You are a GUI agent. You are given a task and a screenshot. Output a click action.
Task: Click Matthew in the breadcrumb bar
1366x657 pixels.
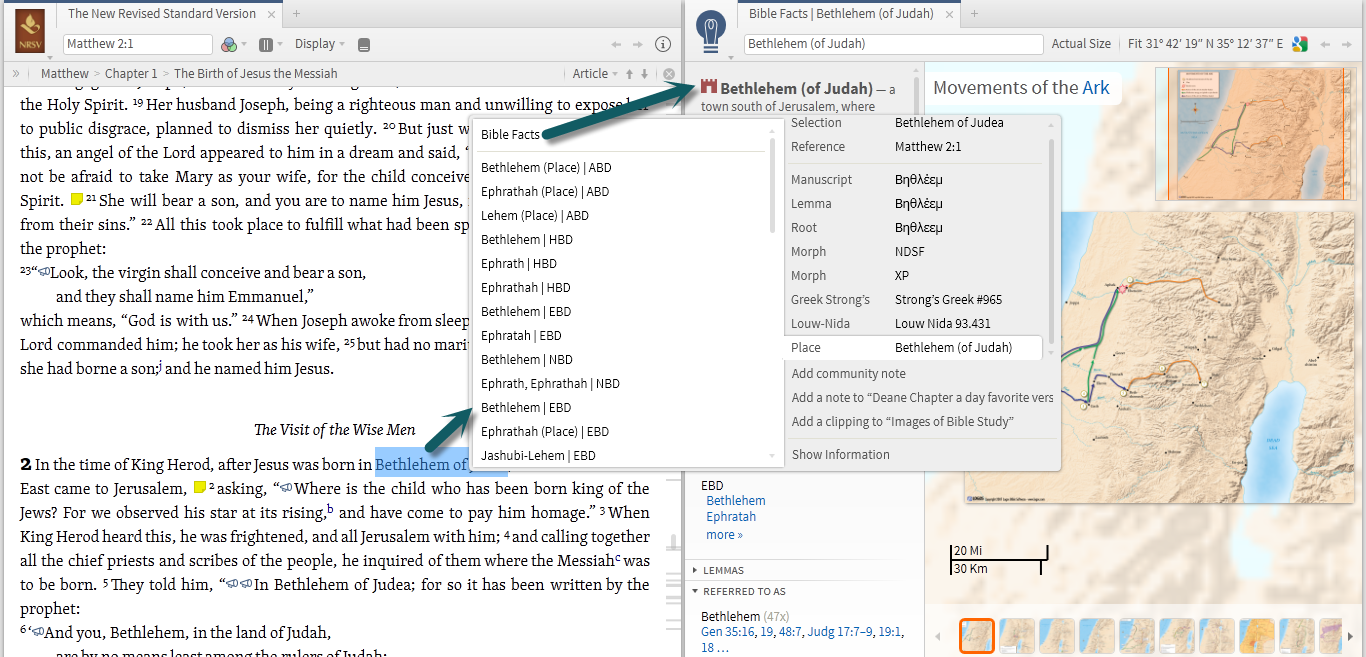click(x=65, y=74)
